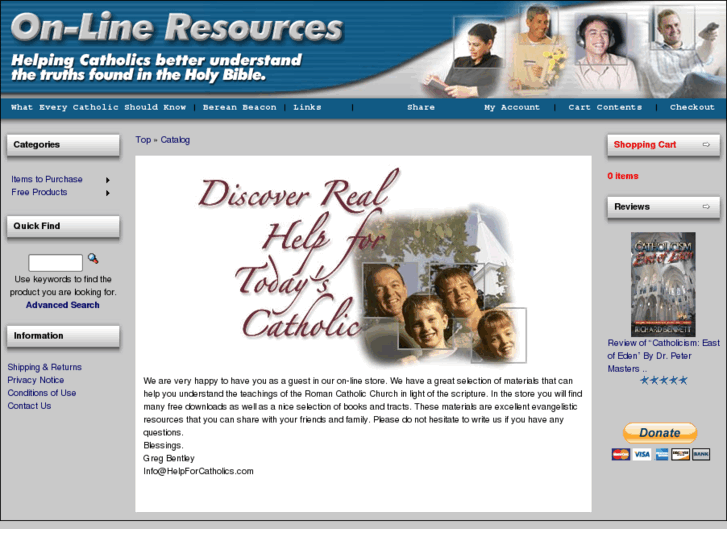
Task: Click the Top breadcrumb link
Action: pos(143,140)
